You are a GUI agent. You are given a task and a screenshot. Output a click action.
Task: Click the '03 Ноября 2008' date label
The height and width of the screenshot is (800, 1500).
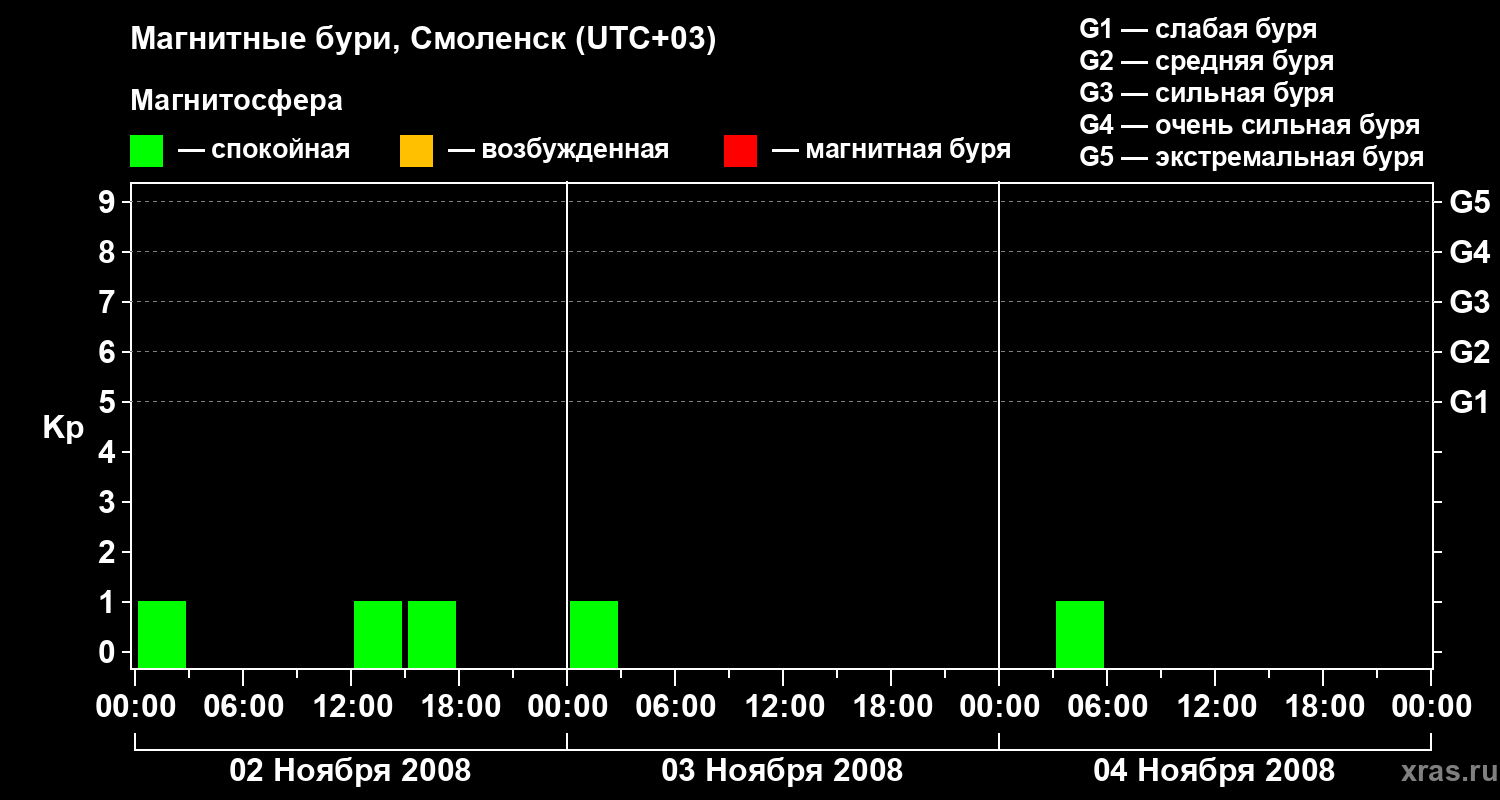click(782, 770)
